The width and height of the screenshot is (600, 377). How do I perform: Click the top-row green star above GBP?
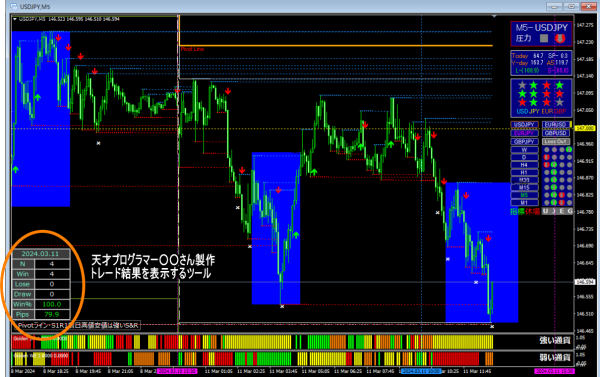tap(559, 85)
